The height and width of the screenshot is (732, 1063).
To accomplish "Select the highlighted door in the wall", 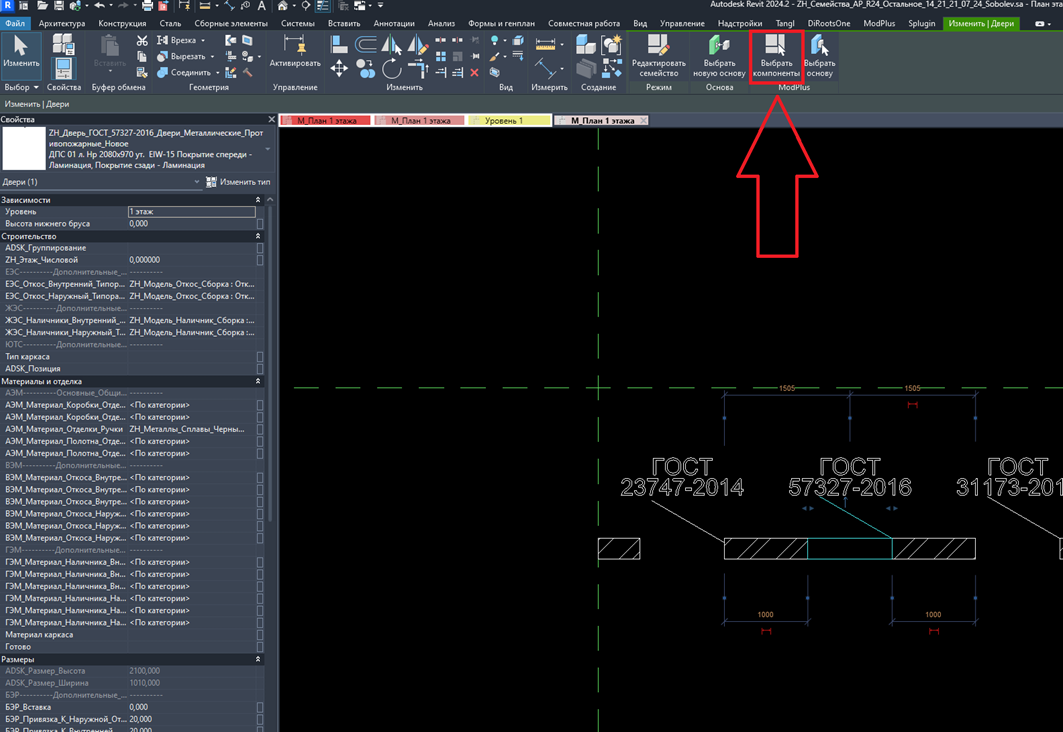I will tap(849, 549).
